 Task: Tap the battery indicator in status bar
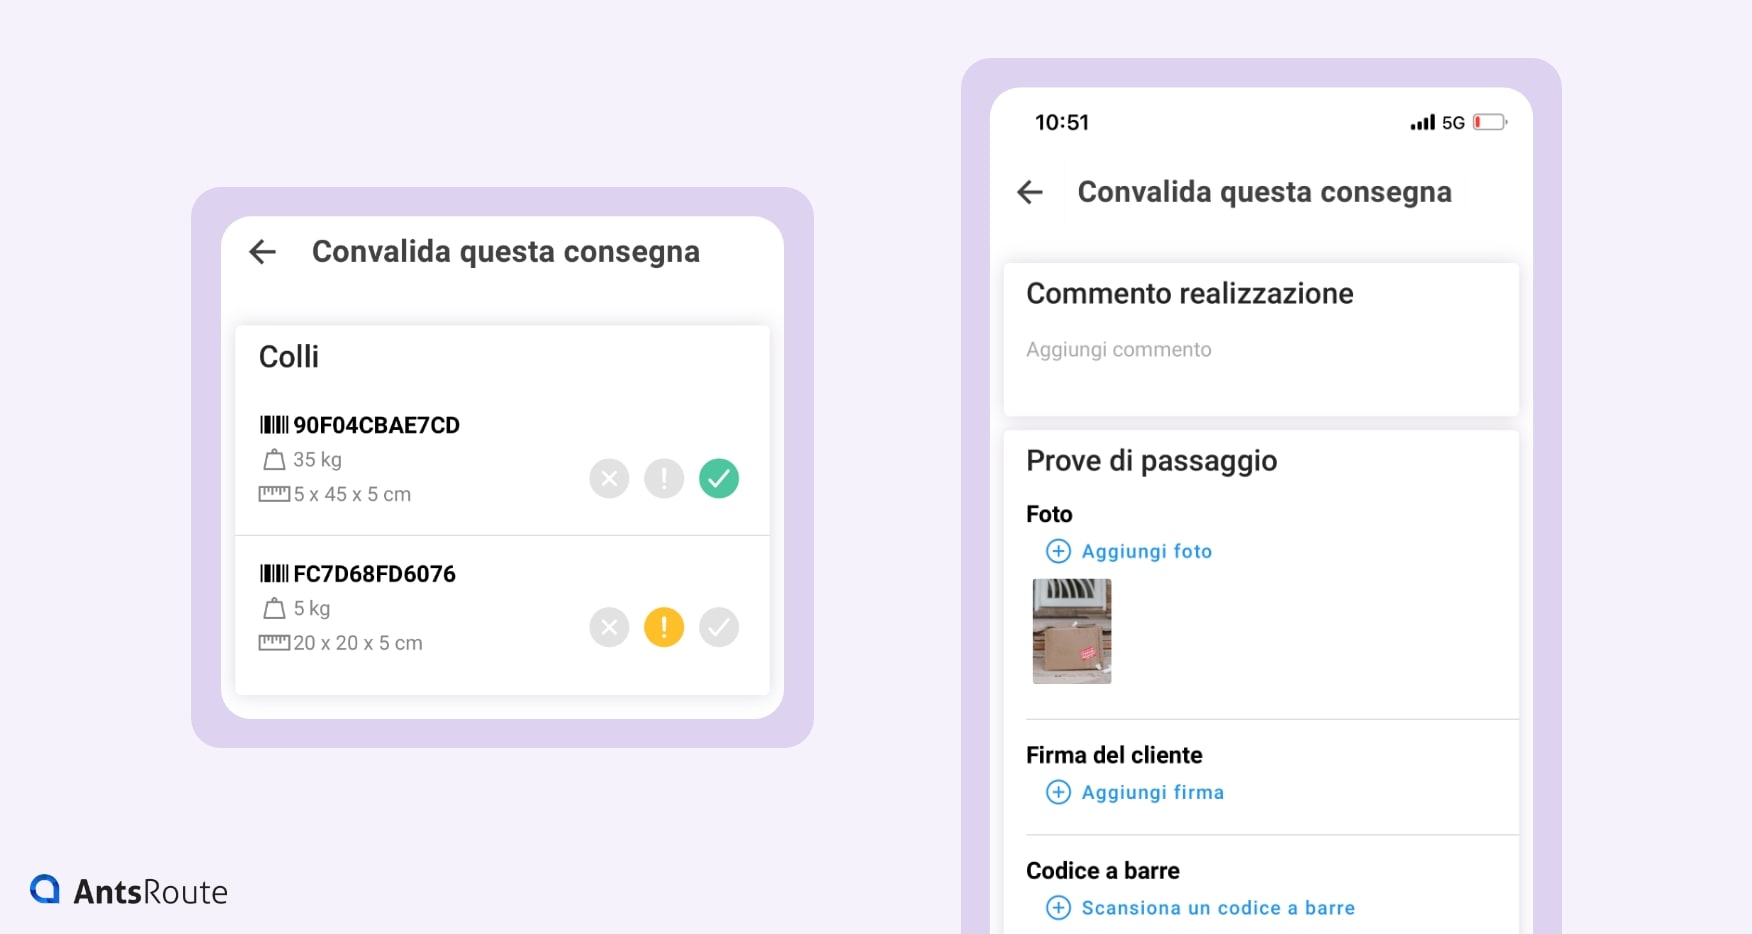click(1489, 122)
